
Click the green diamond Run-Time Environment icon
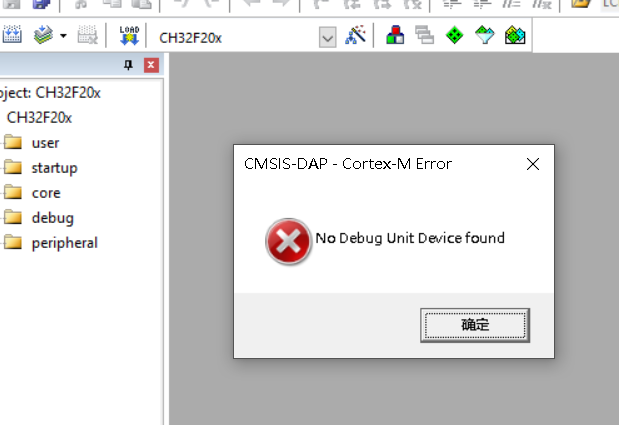(454, 35)
